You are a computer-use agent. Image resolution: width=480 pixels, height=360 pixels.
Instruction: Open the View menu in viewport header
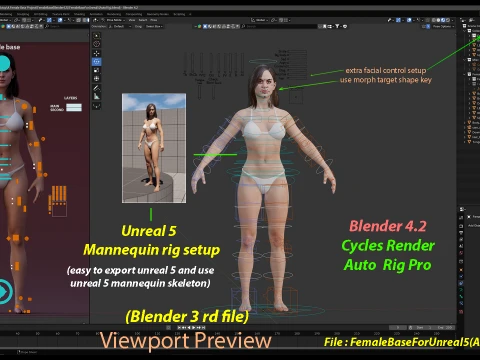(132, 20)
